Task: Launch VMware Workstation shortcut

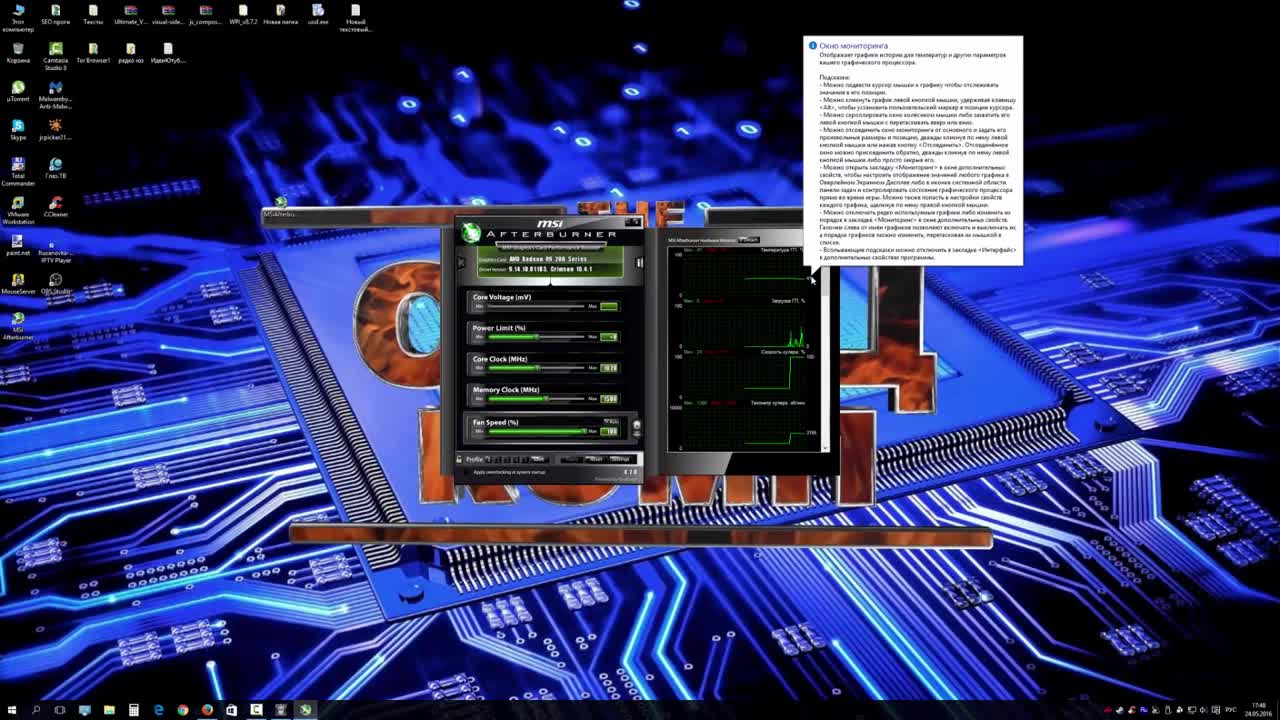Action: pyautogui.click(x=18, y=209)
